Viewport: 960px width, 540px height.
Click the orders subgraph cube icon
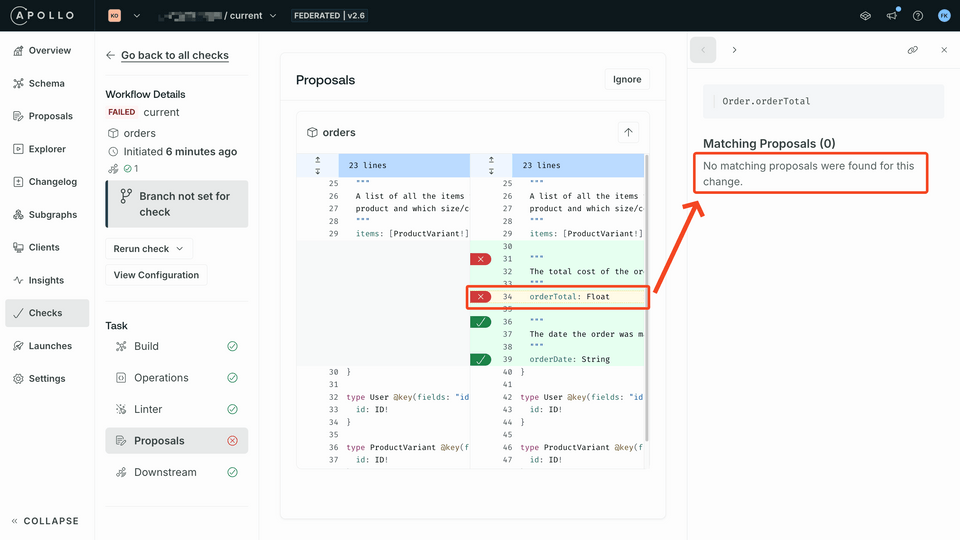click(x=312, y=132)
